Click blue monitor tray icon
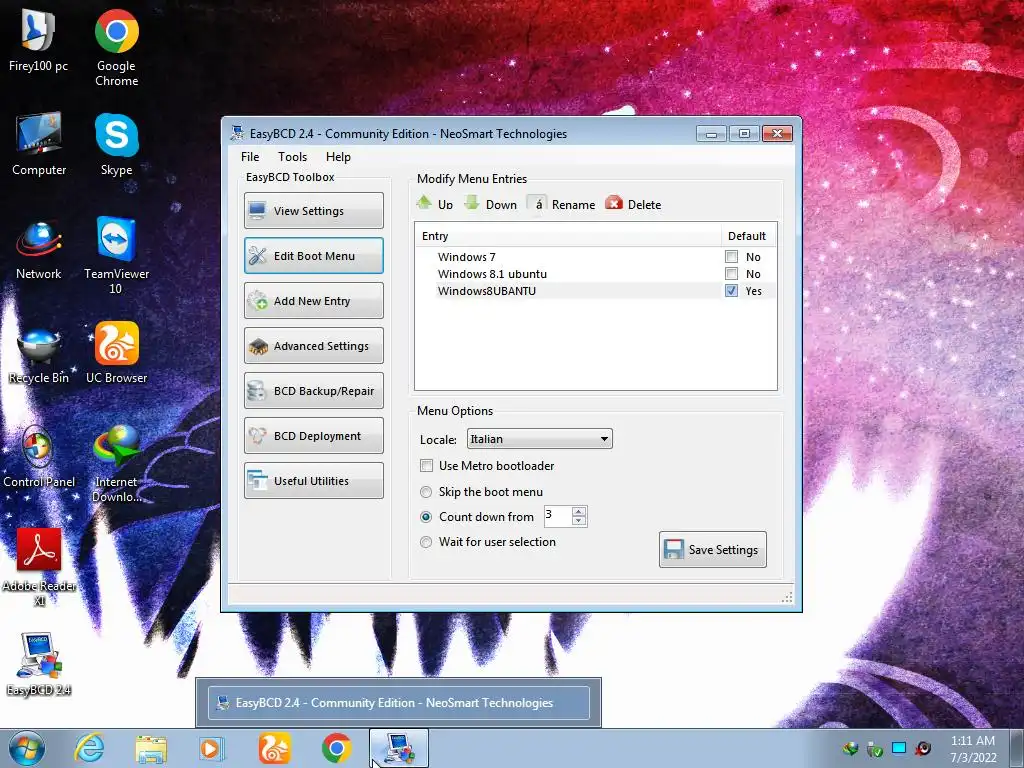The image size is (1024, 768). point(899,748)
